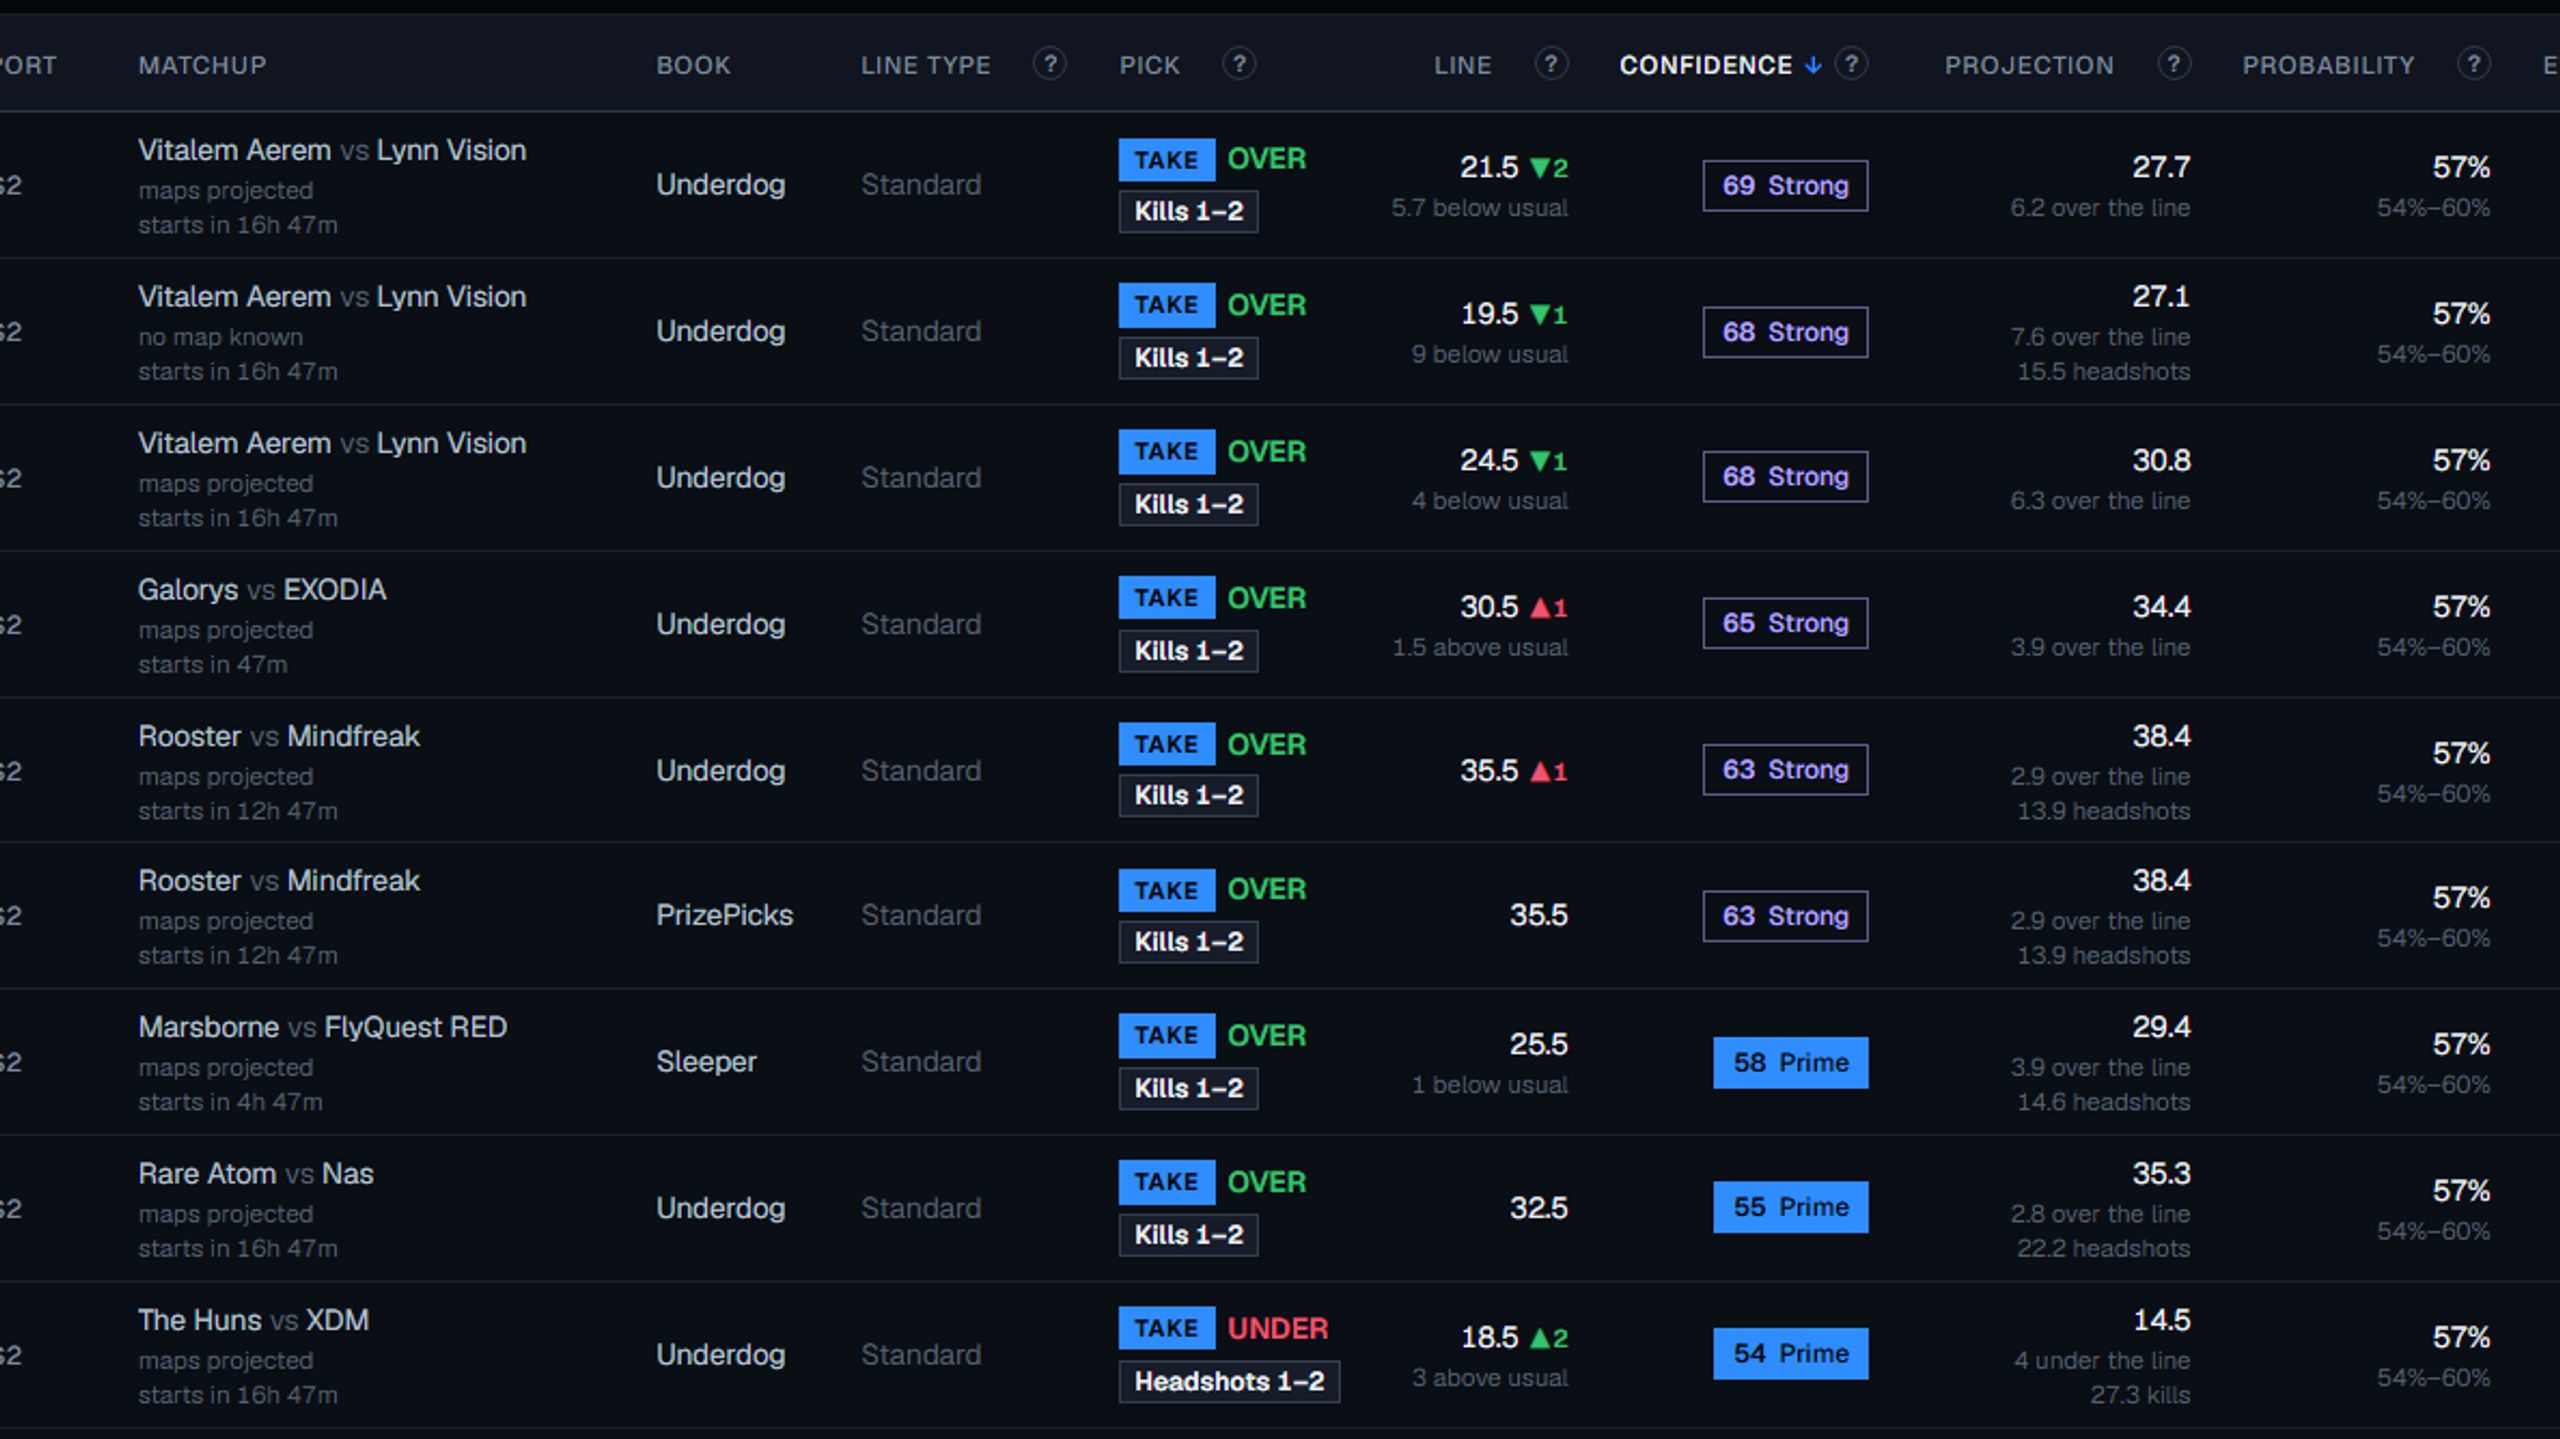The image size is (2560, 1439).
Task: Select the Rare Atom vs Nas matchup
Action: [256, 1174]
